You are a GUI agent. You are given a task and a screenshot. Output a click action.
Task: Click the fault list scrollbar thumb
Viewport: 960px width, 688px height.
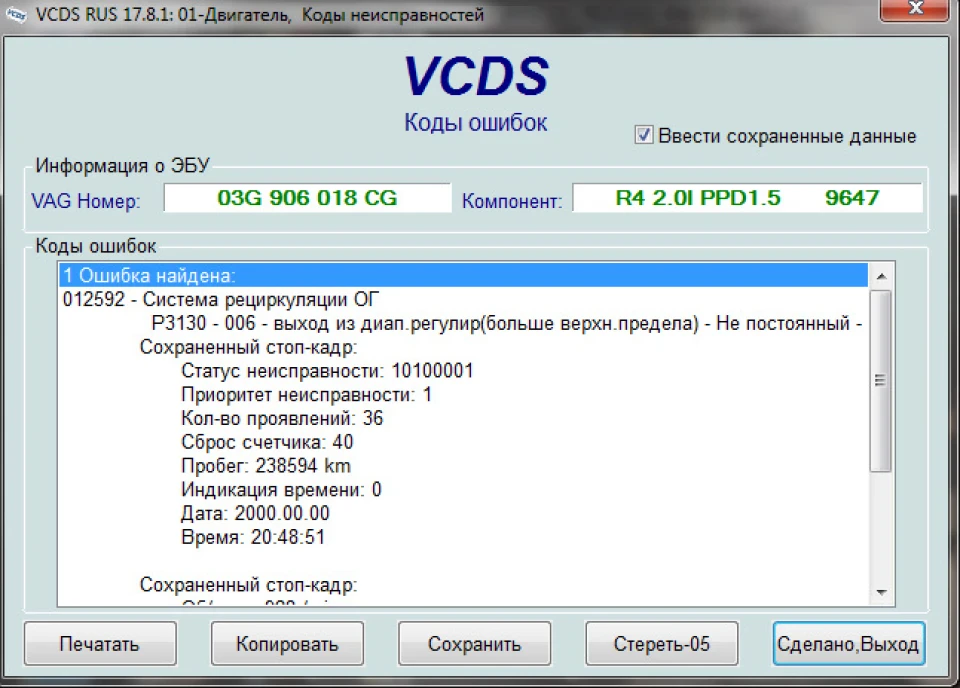pos(880,381)
